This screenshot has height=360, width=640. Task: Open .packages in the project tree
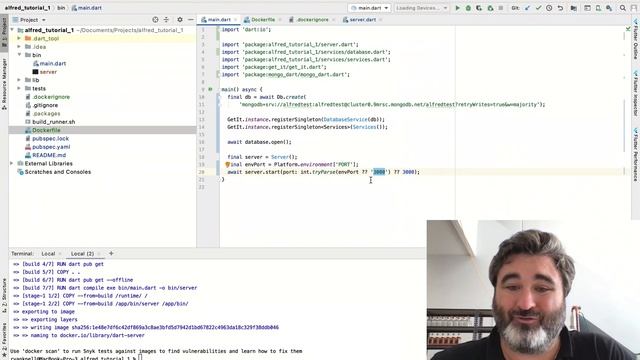click(46, 113)
